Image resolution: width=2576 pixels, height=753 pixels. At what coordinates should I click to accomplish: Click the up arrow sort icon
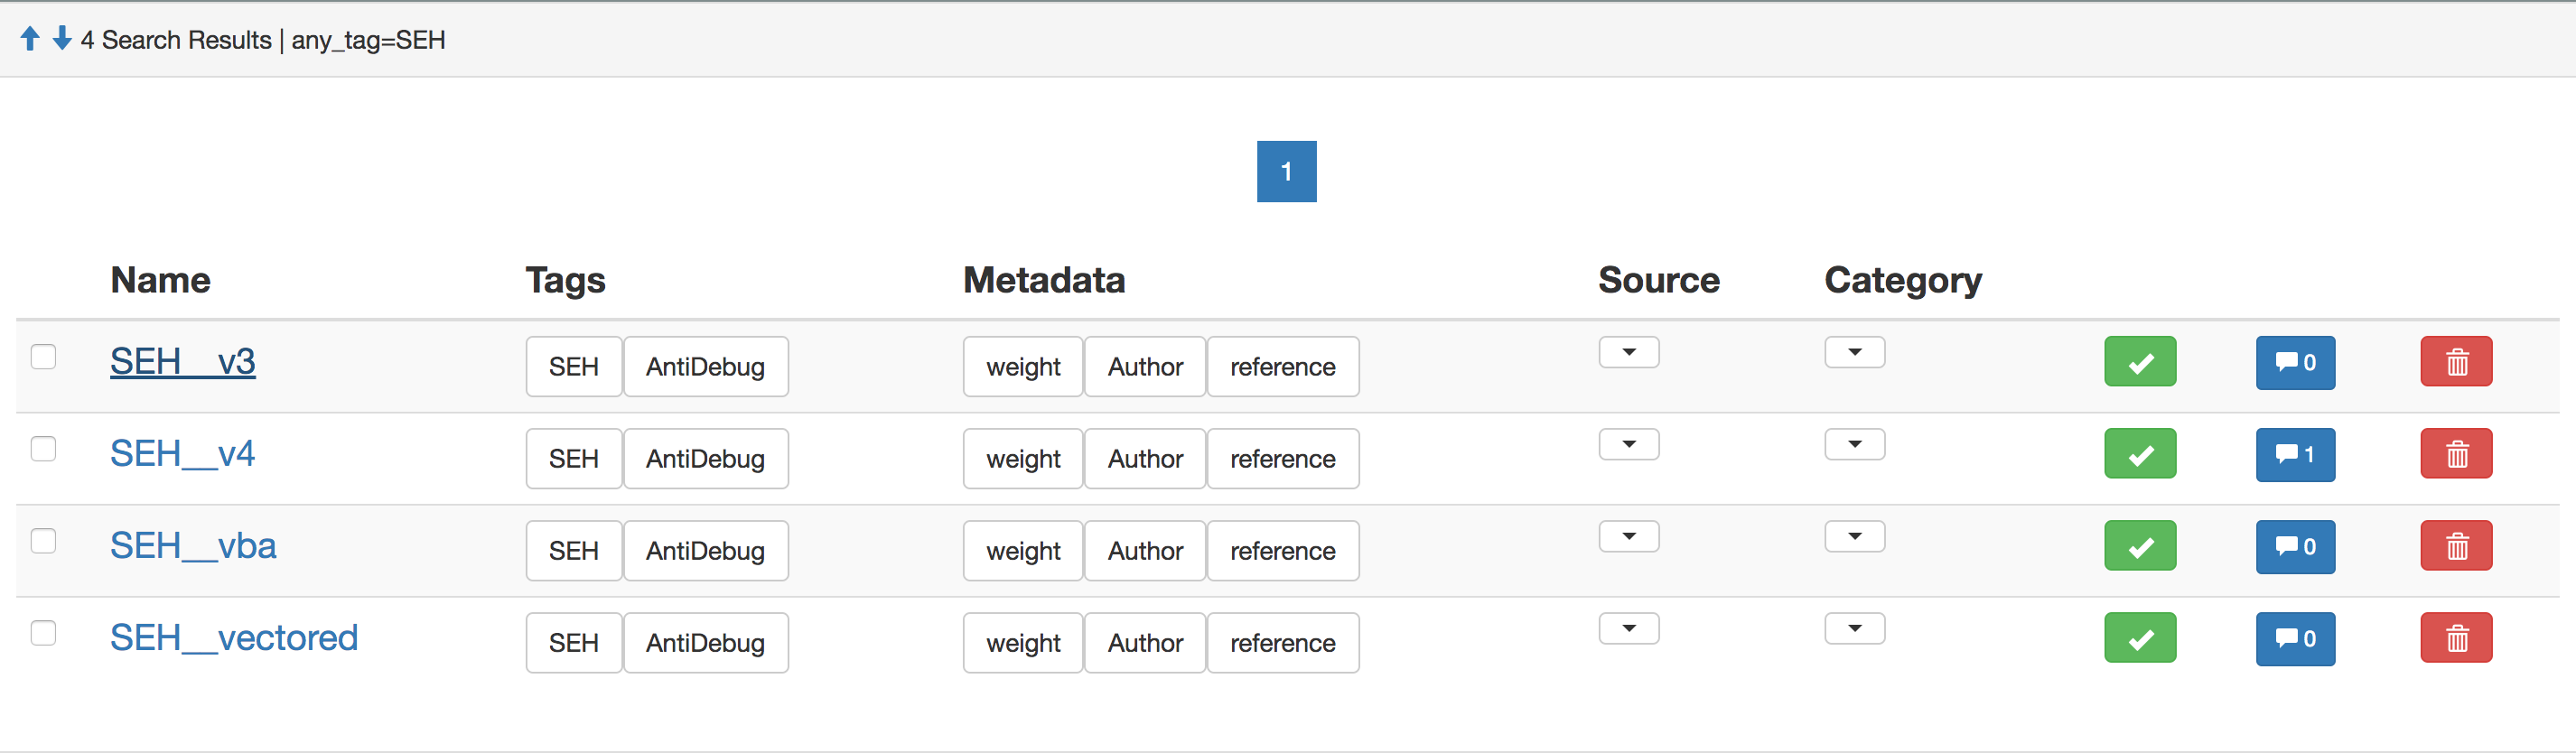(30, 39)
